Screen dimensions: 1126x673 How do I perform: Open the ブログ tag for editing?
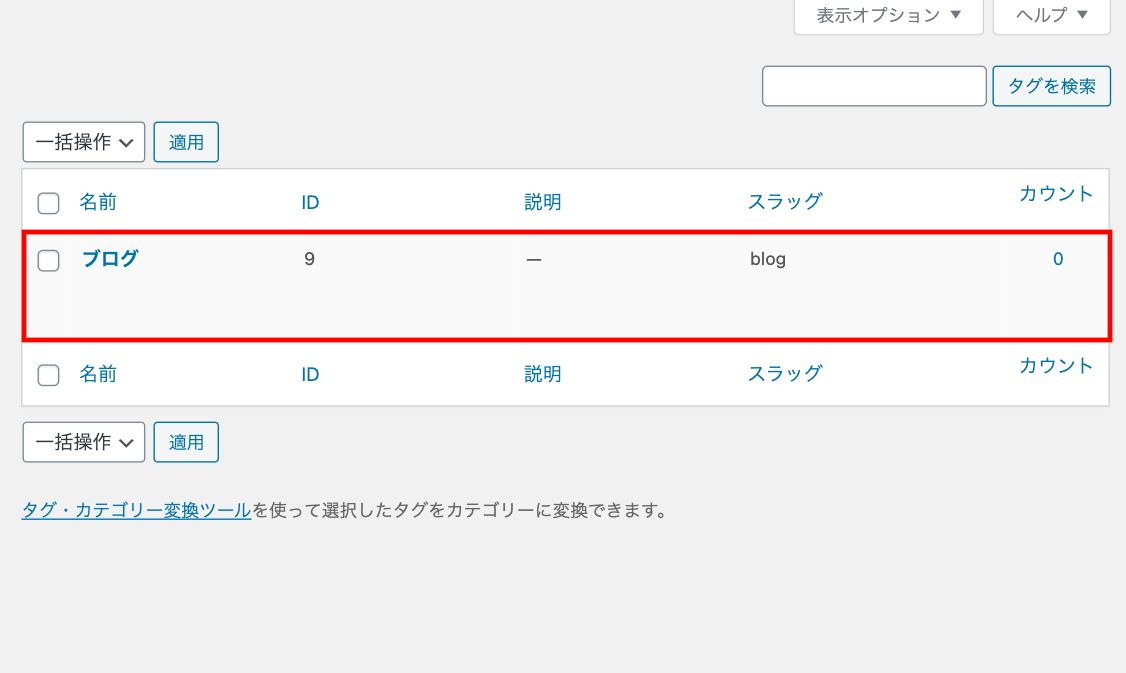coord(110,258)
